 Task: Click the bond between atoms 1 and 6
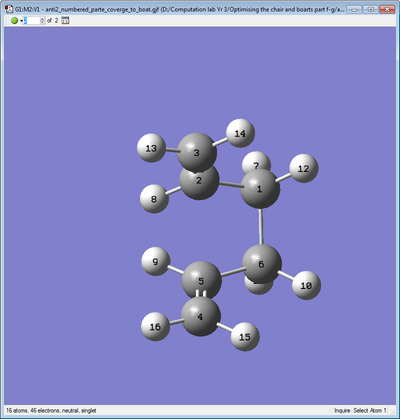261,227
